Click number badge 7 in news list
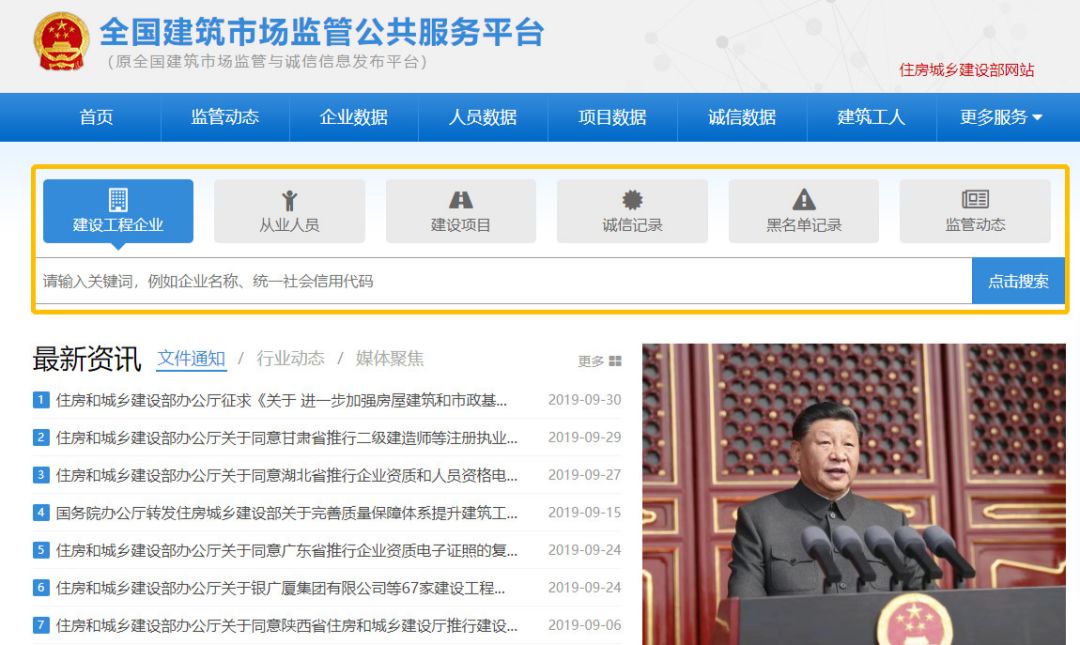The height and width of the screenshot is (645, 1080). [x=41, y=625]
